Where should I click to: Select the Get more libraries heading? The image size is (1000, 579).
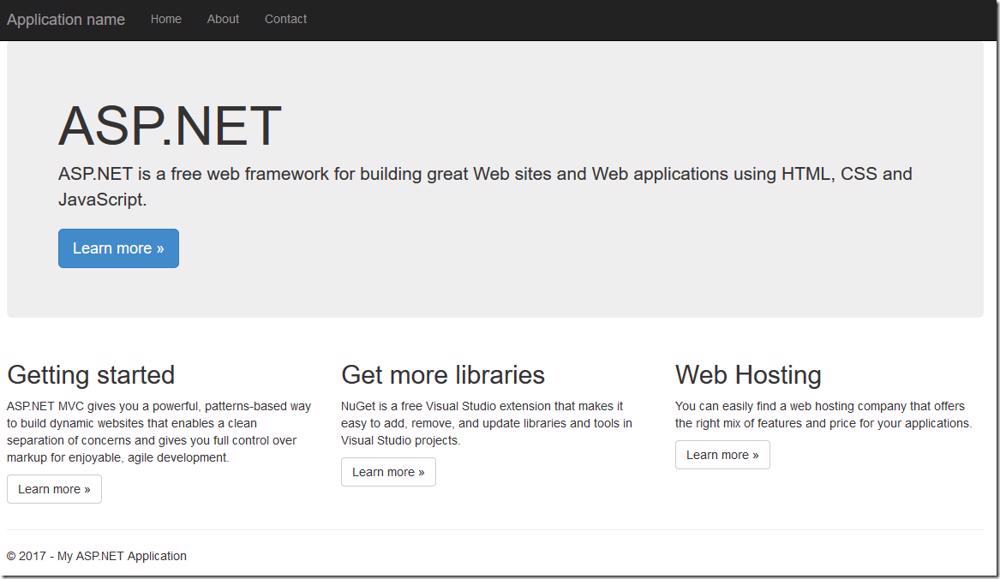[443, 375]
